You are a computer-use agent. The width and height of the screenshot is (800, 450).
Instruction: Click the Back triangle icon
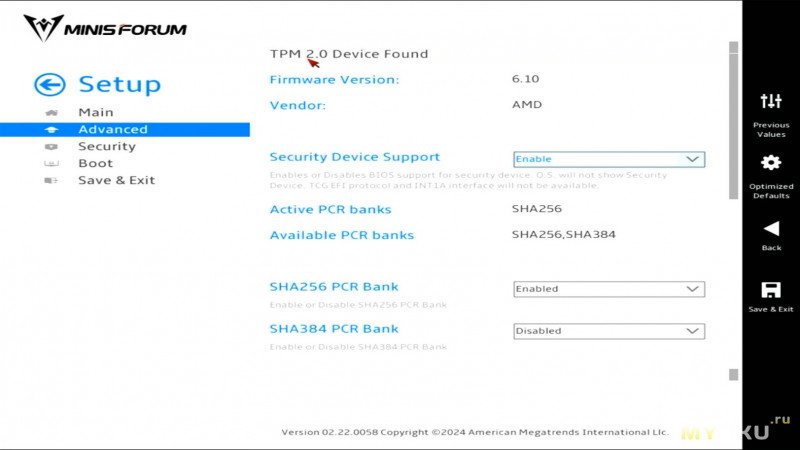point(771,229)
